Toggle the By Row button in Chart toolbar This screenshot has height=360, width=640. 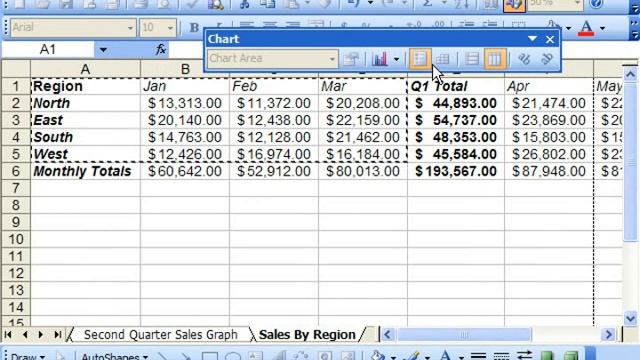click(472, 59)
